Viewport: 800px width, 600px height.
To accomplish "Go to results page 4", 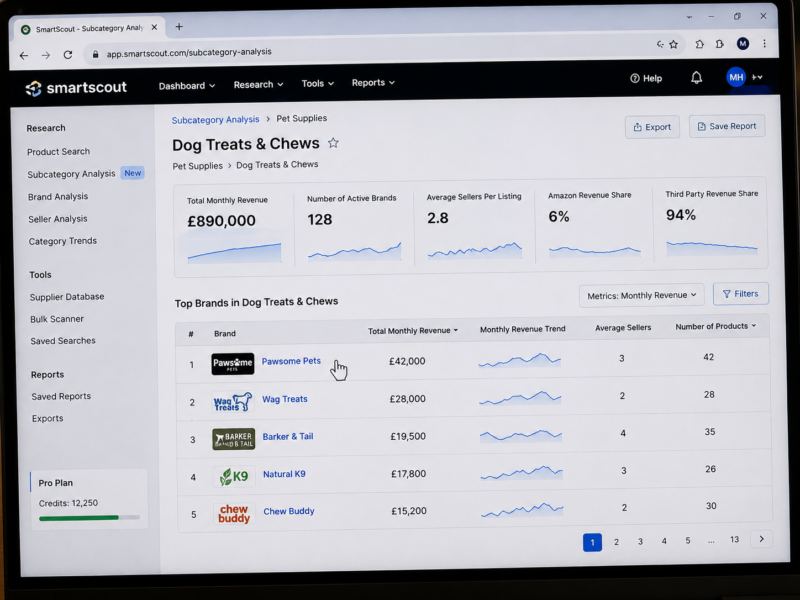I will tap(664, 541).
